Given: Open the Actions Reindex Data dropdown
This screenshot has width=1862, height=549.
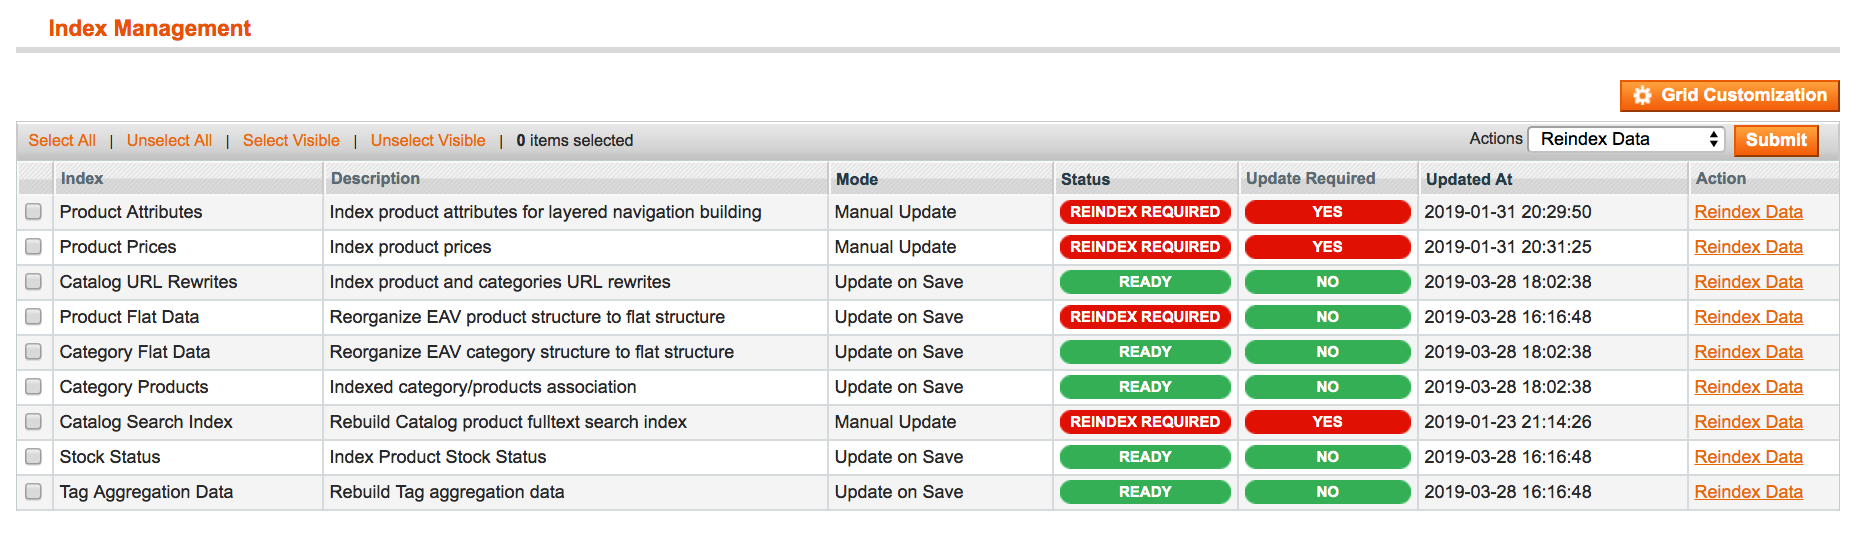Looking at the screenshot, I should point(1629,140).
